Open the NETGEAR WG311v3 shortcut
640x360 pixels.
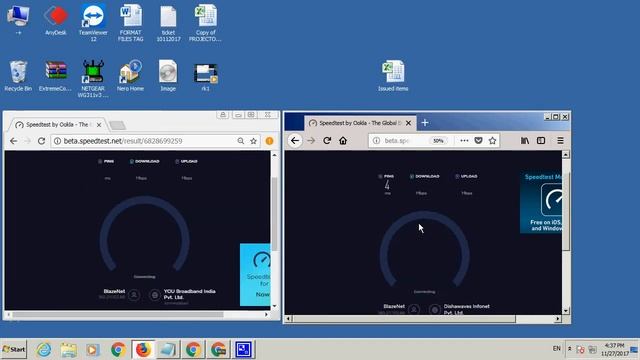click(x=93, y=79)
